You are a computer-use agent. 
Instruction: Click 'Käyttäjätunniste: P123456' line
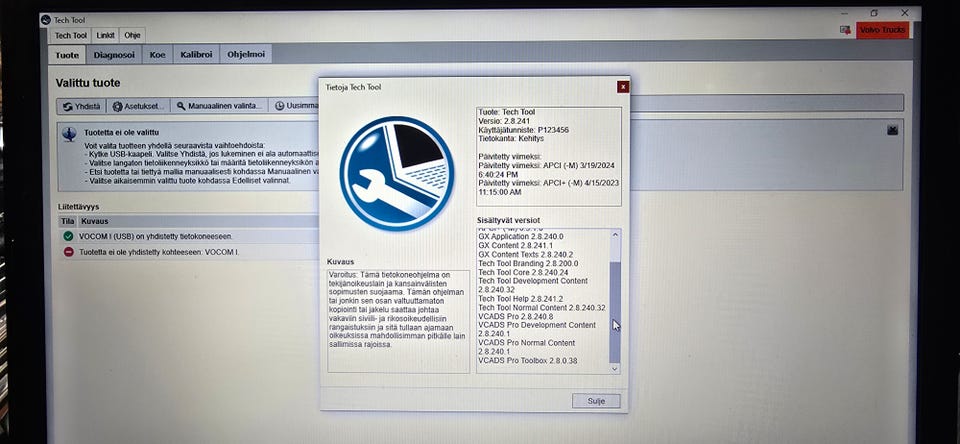(522, 130)
